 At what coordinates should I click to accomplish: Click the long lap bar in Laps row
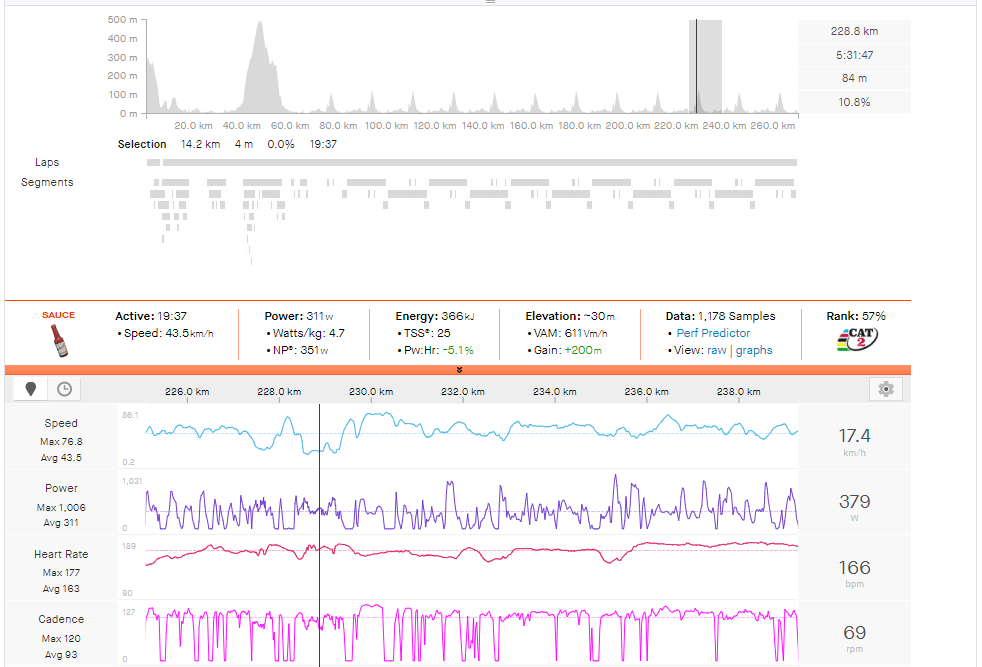tap(480, 162)
